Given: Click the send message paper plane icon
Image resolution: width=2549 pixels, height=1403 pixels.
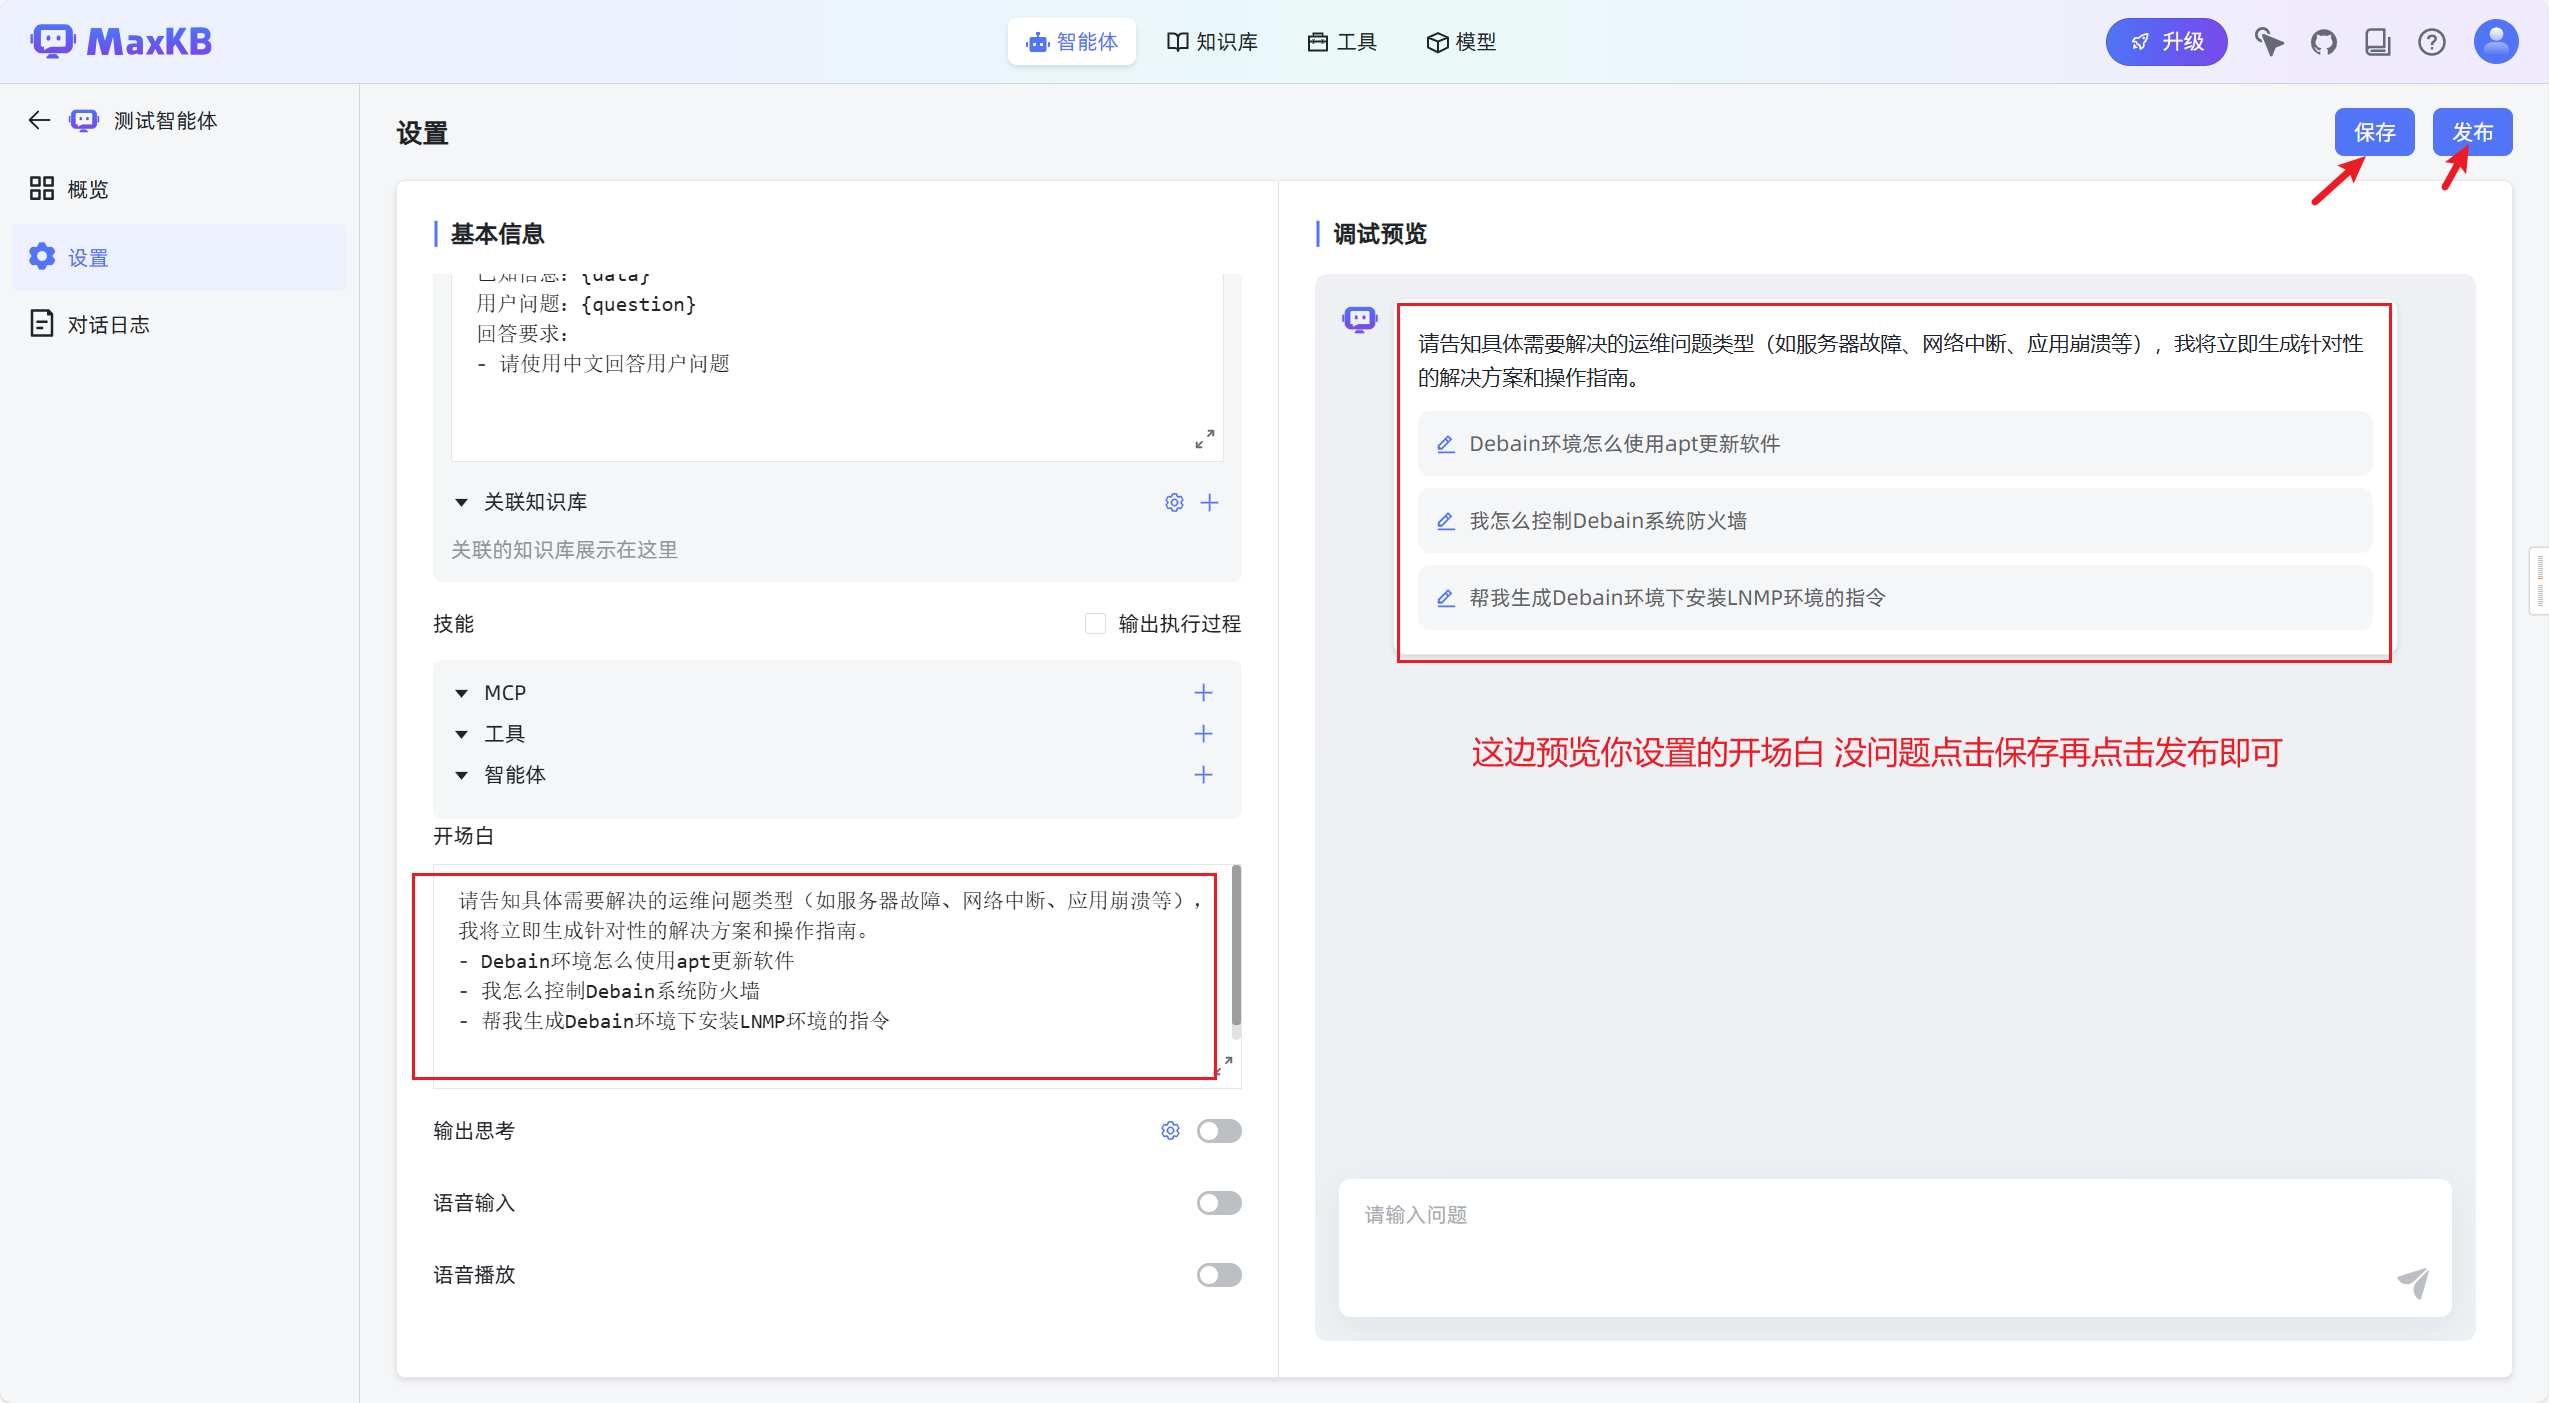Looking at the screenshot, I should (x=2413, y=1282).
